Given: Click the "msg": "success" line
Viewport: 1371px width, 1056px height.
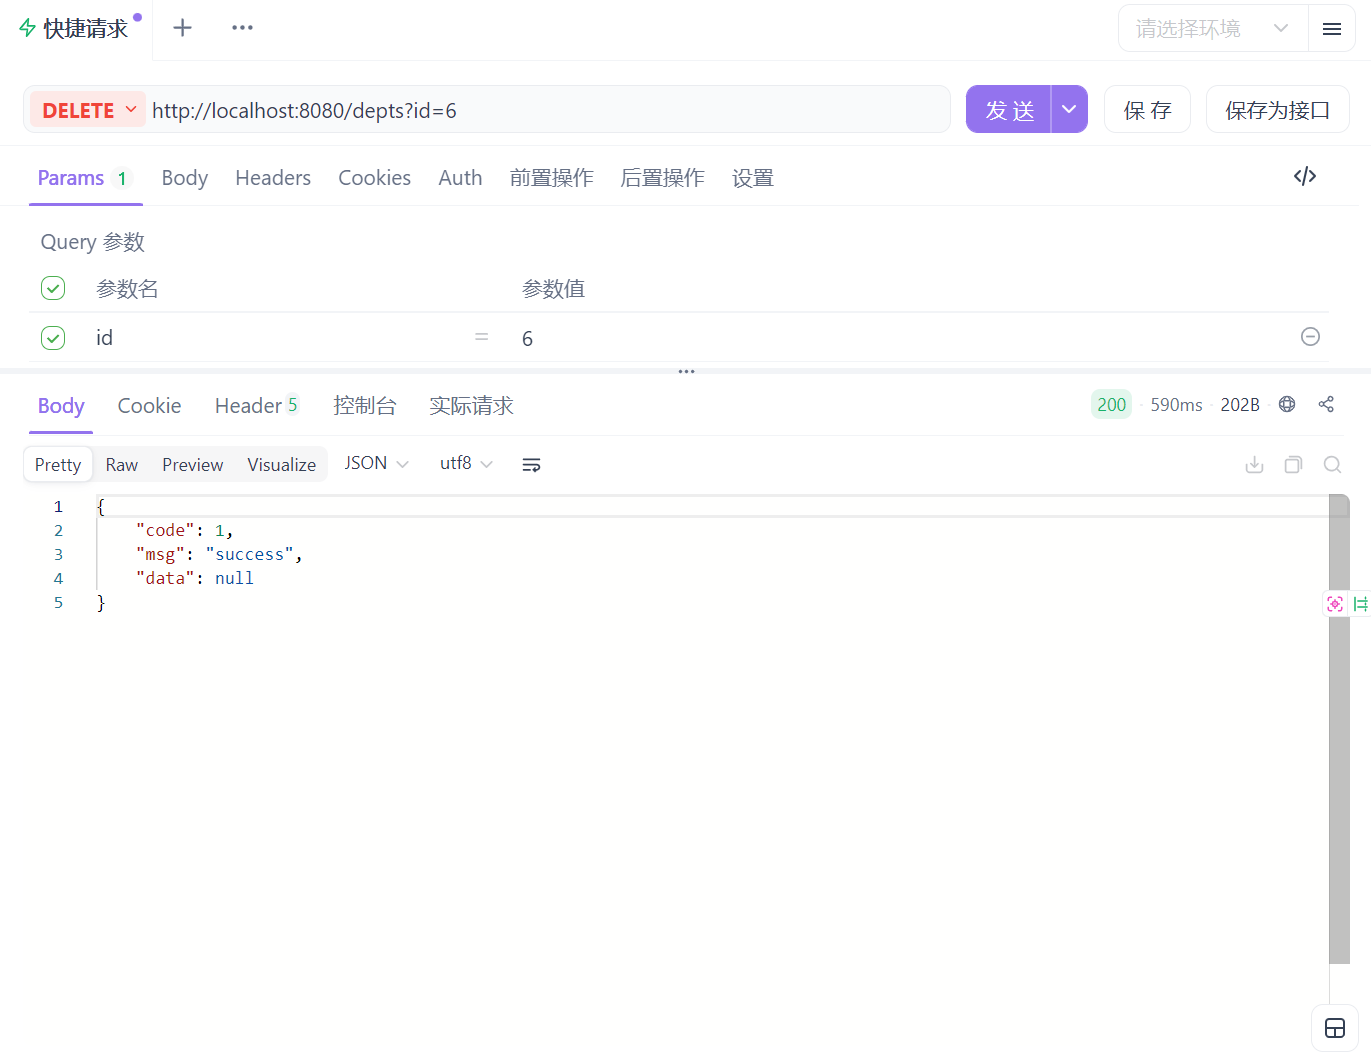Looking at the screenshot, I should [x=219, y=554].
